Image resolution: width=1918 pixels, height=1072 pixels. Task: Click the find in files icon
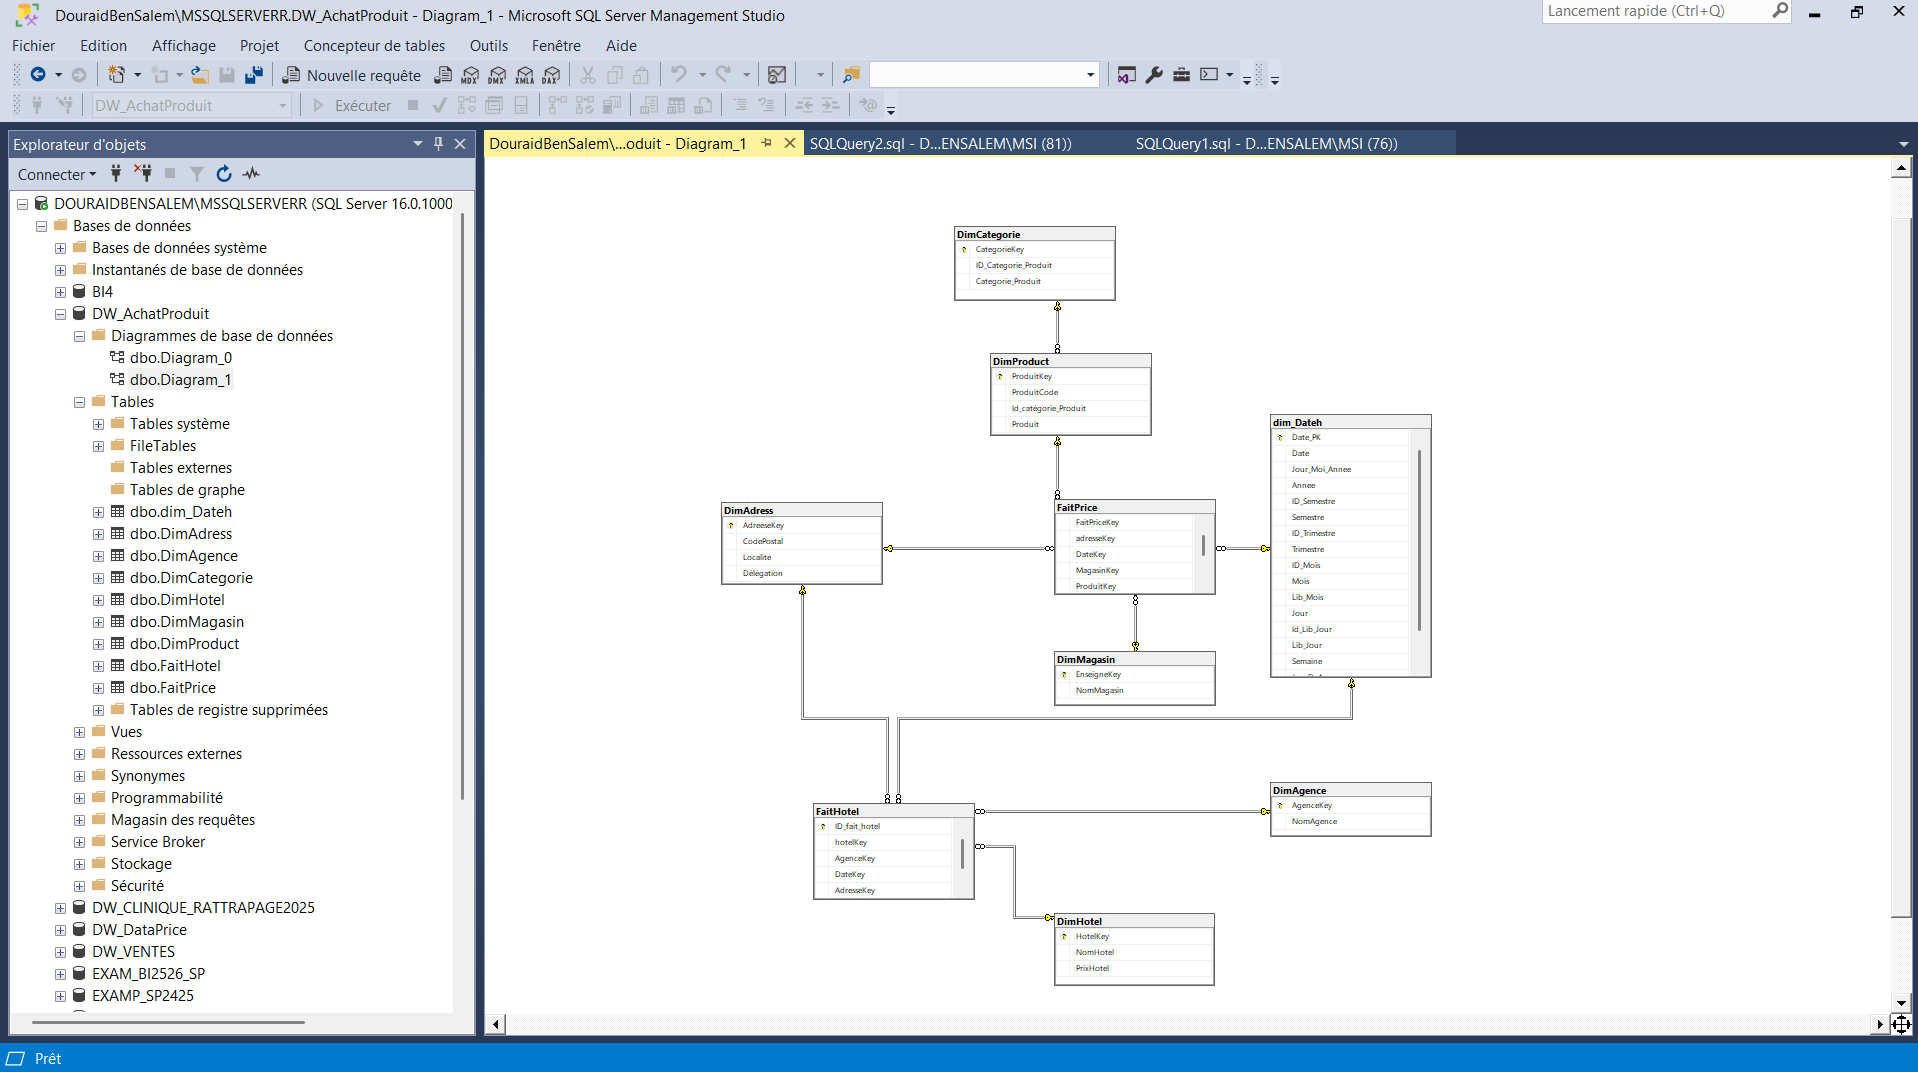click(851, 75)
